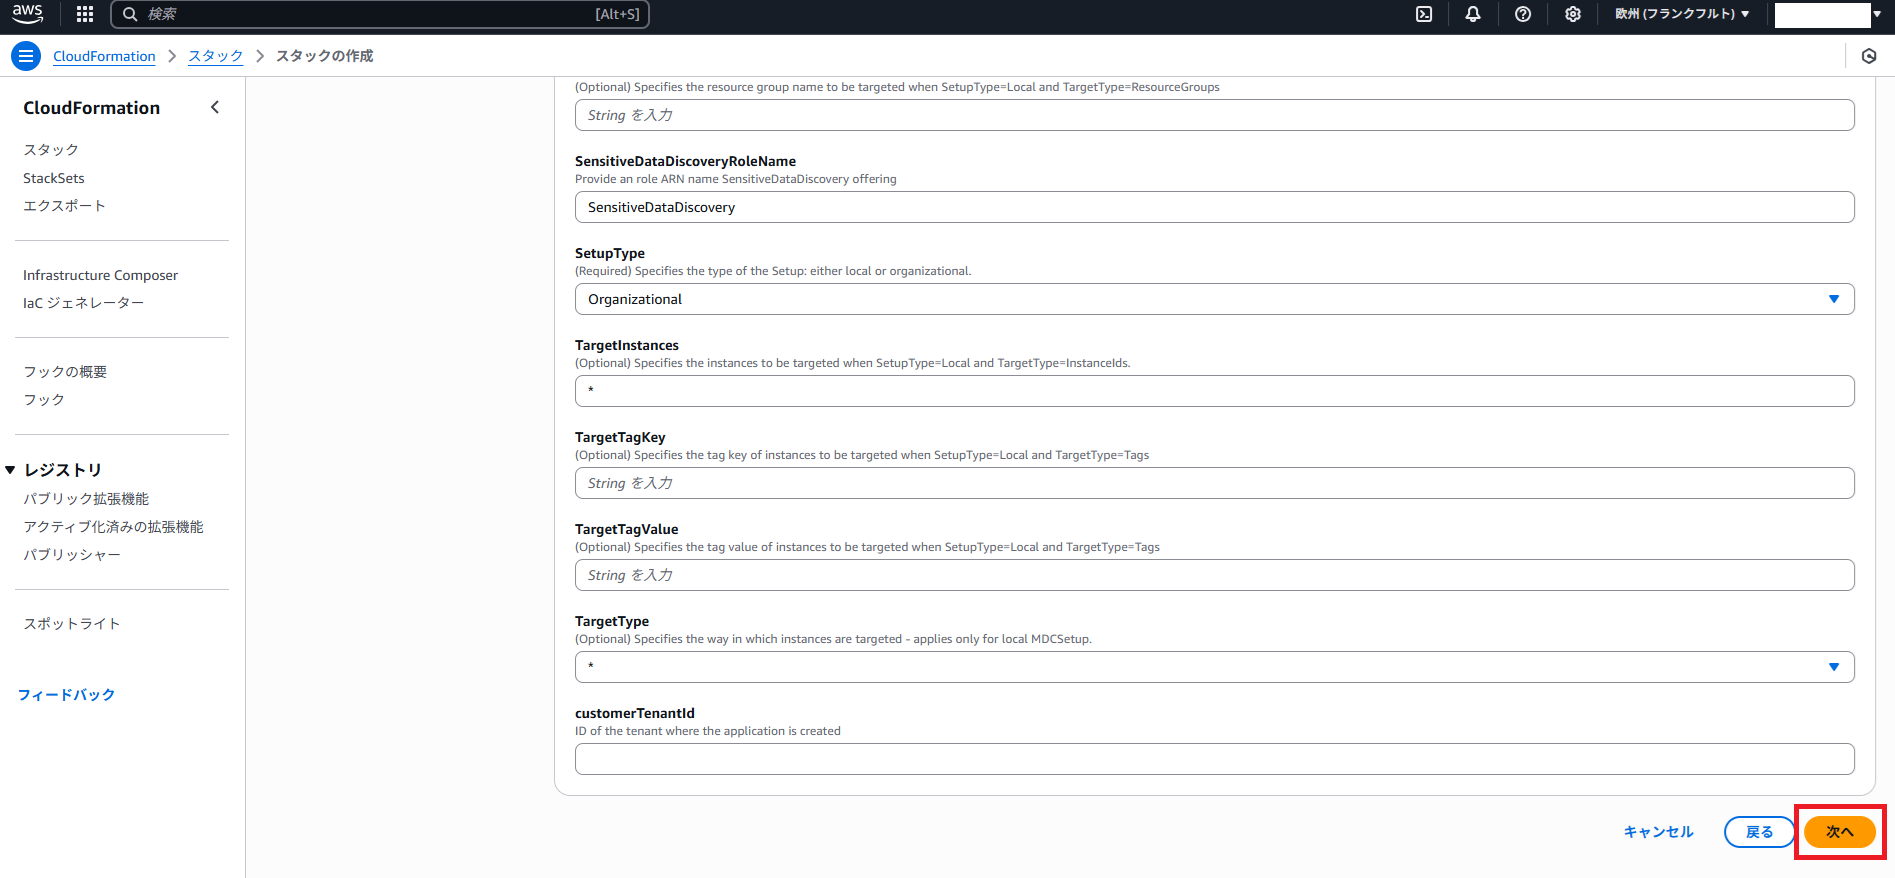Open the TargetType dropdown
Screen dimensions: 1895x878
1214,667
